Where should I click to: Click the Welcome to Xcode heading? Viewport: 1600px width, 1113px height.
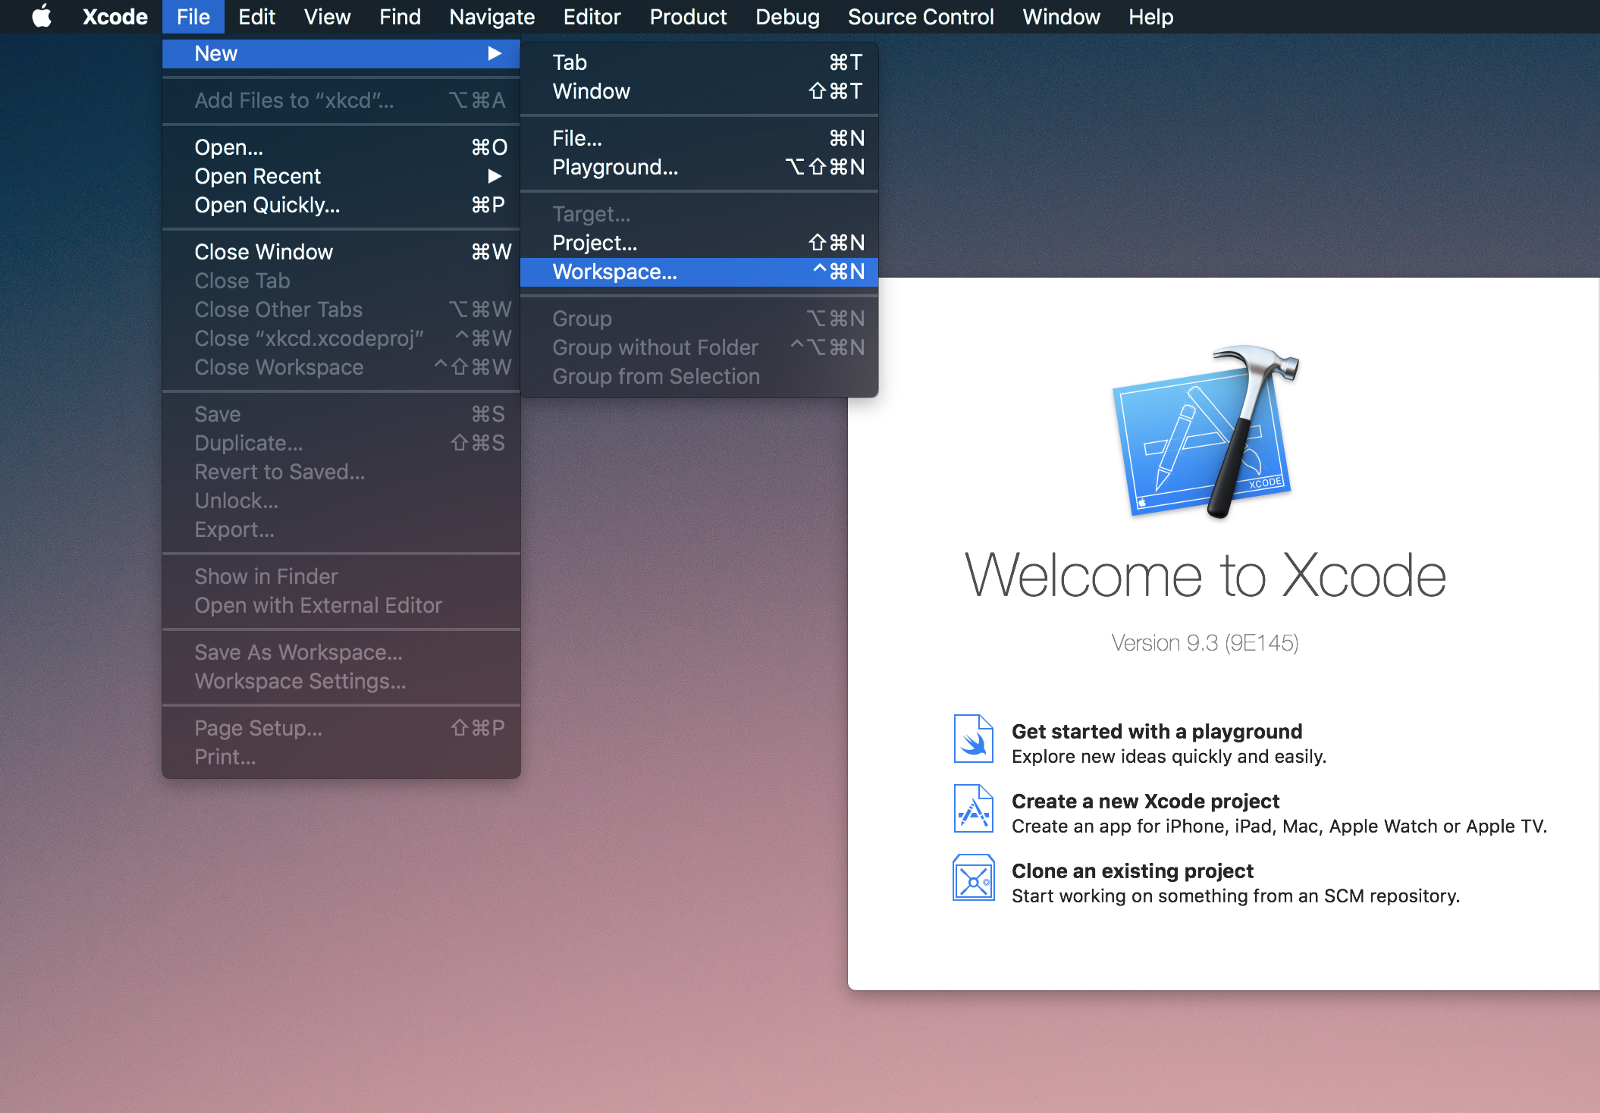click(1205, 576)
